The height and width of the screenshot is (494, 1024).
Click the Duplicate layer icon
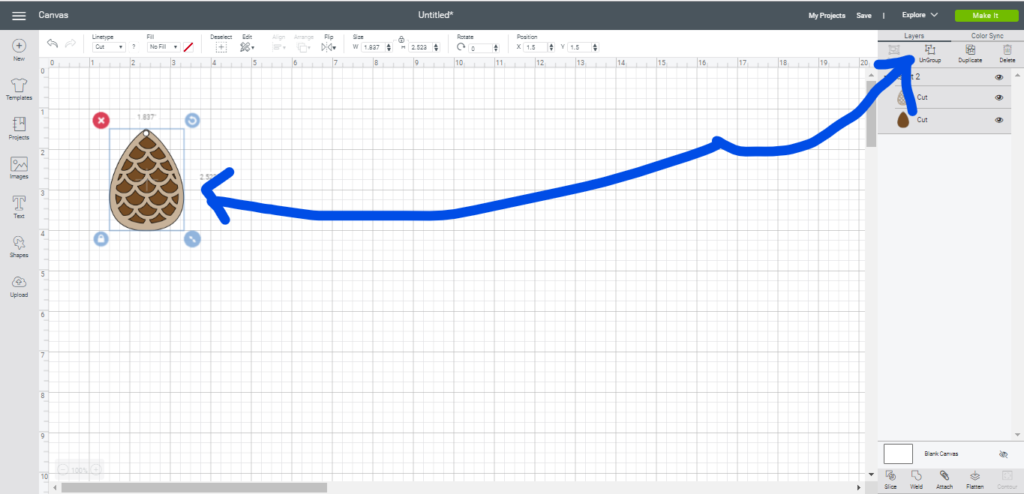pyautogui.click(x=968, y=50)
